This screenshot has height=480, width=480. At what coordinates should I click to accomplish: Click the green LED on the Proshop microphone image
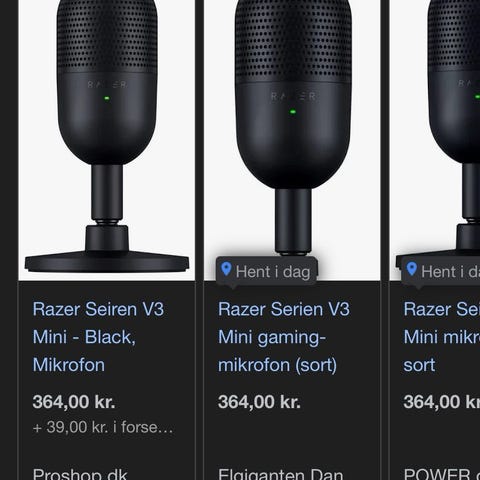click(107, 98)
